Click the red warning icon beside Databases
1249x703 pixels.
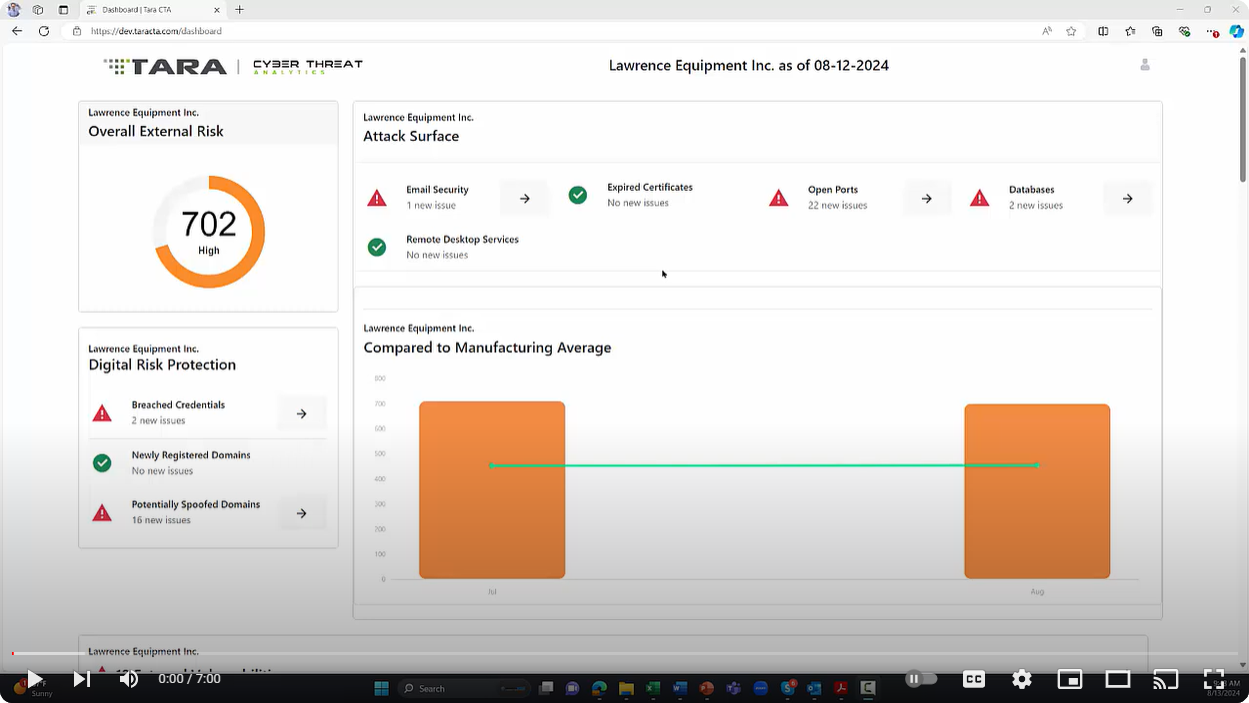979,198
